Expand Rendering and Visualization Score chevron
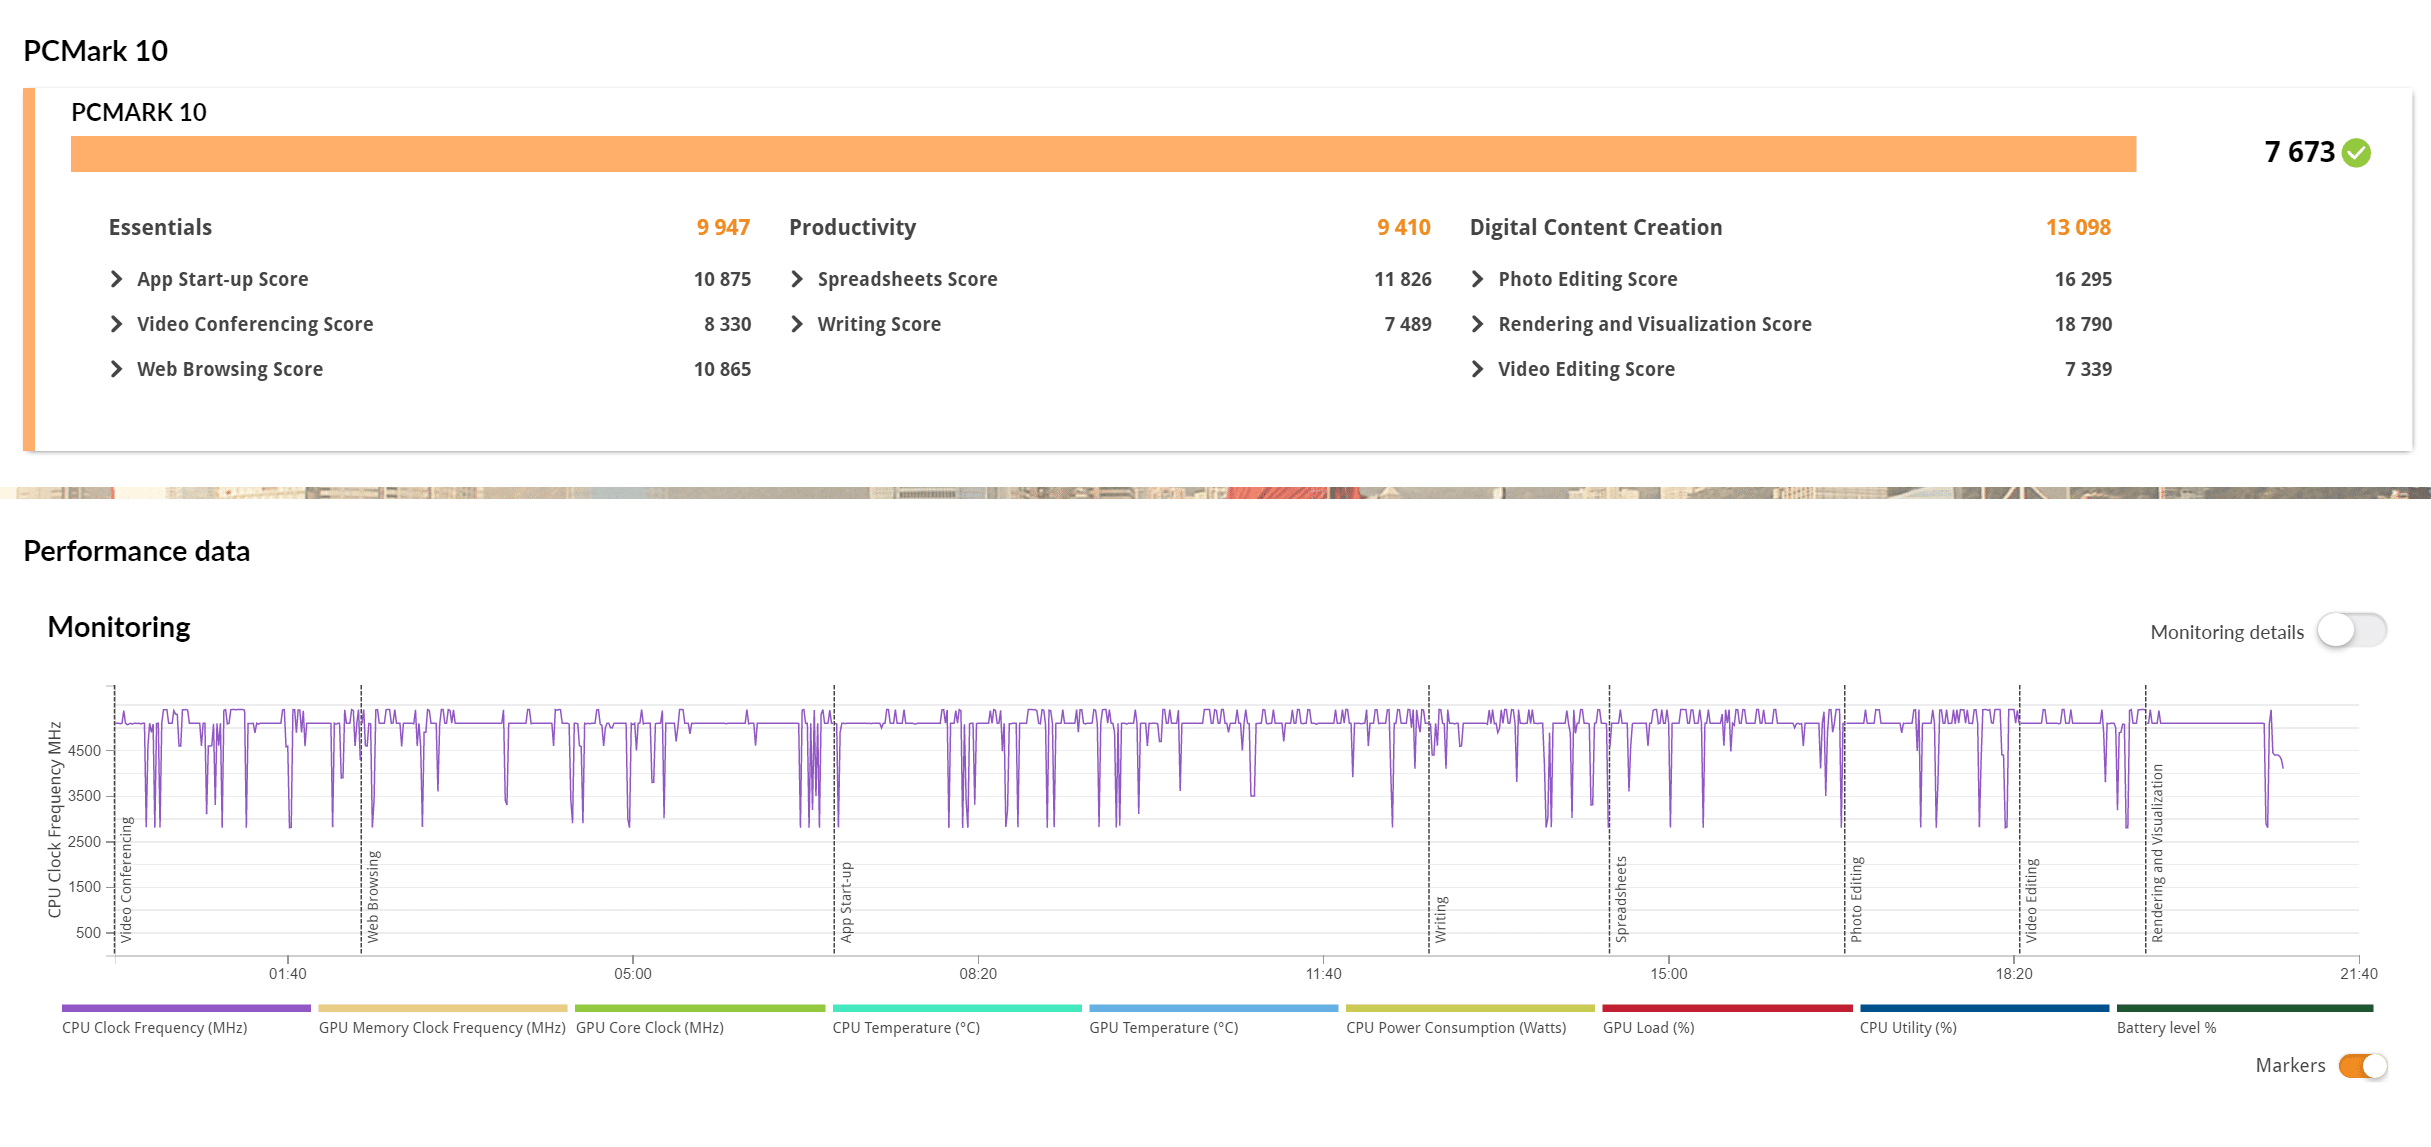 click(1477, 324)
